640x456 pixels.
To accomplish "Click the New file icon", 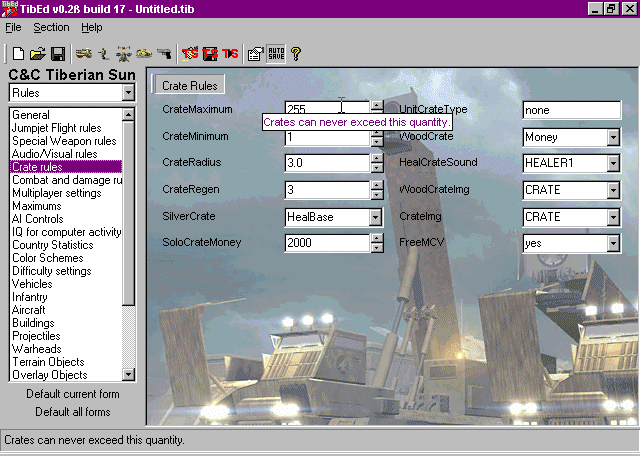I will coord(18,53).
